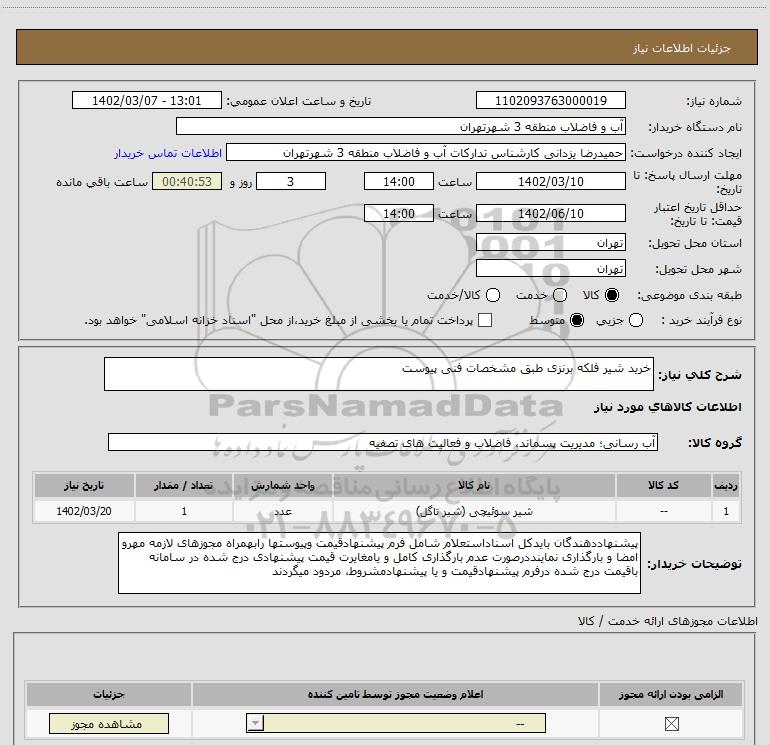Toggle the الزامی بودن ارائه مجوز checkbox
Image resolution: width=770 pixels, height=745 pixels.
click(x=671, y=723)
